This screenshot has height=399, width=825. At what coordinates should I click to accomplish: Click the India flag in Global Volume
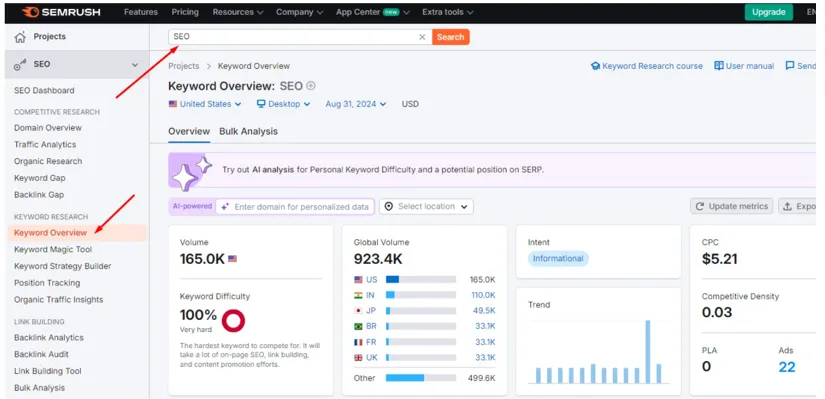click(358, 295)
